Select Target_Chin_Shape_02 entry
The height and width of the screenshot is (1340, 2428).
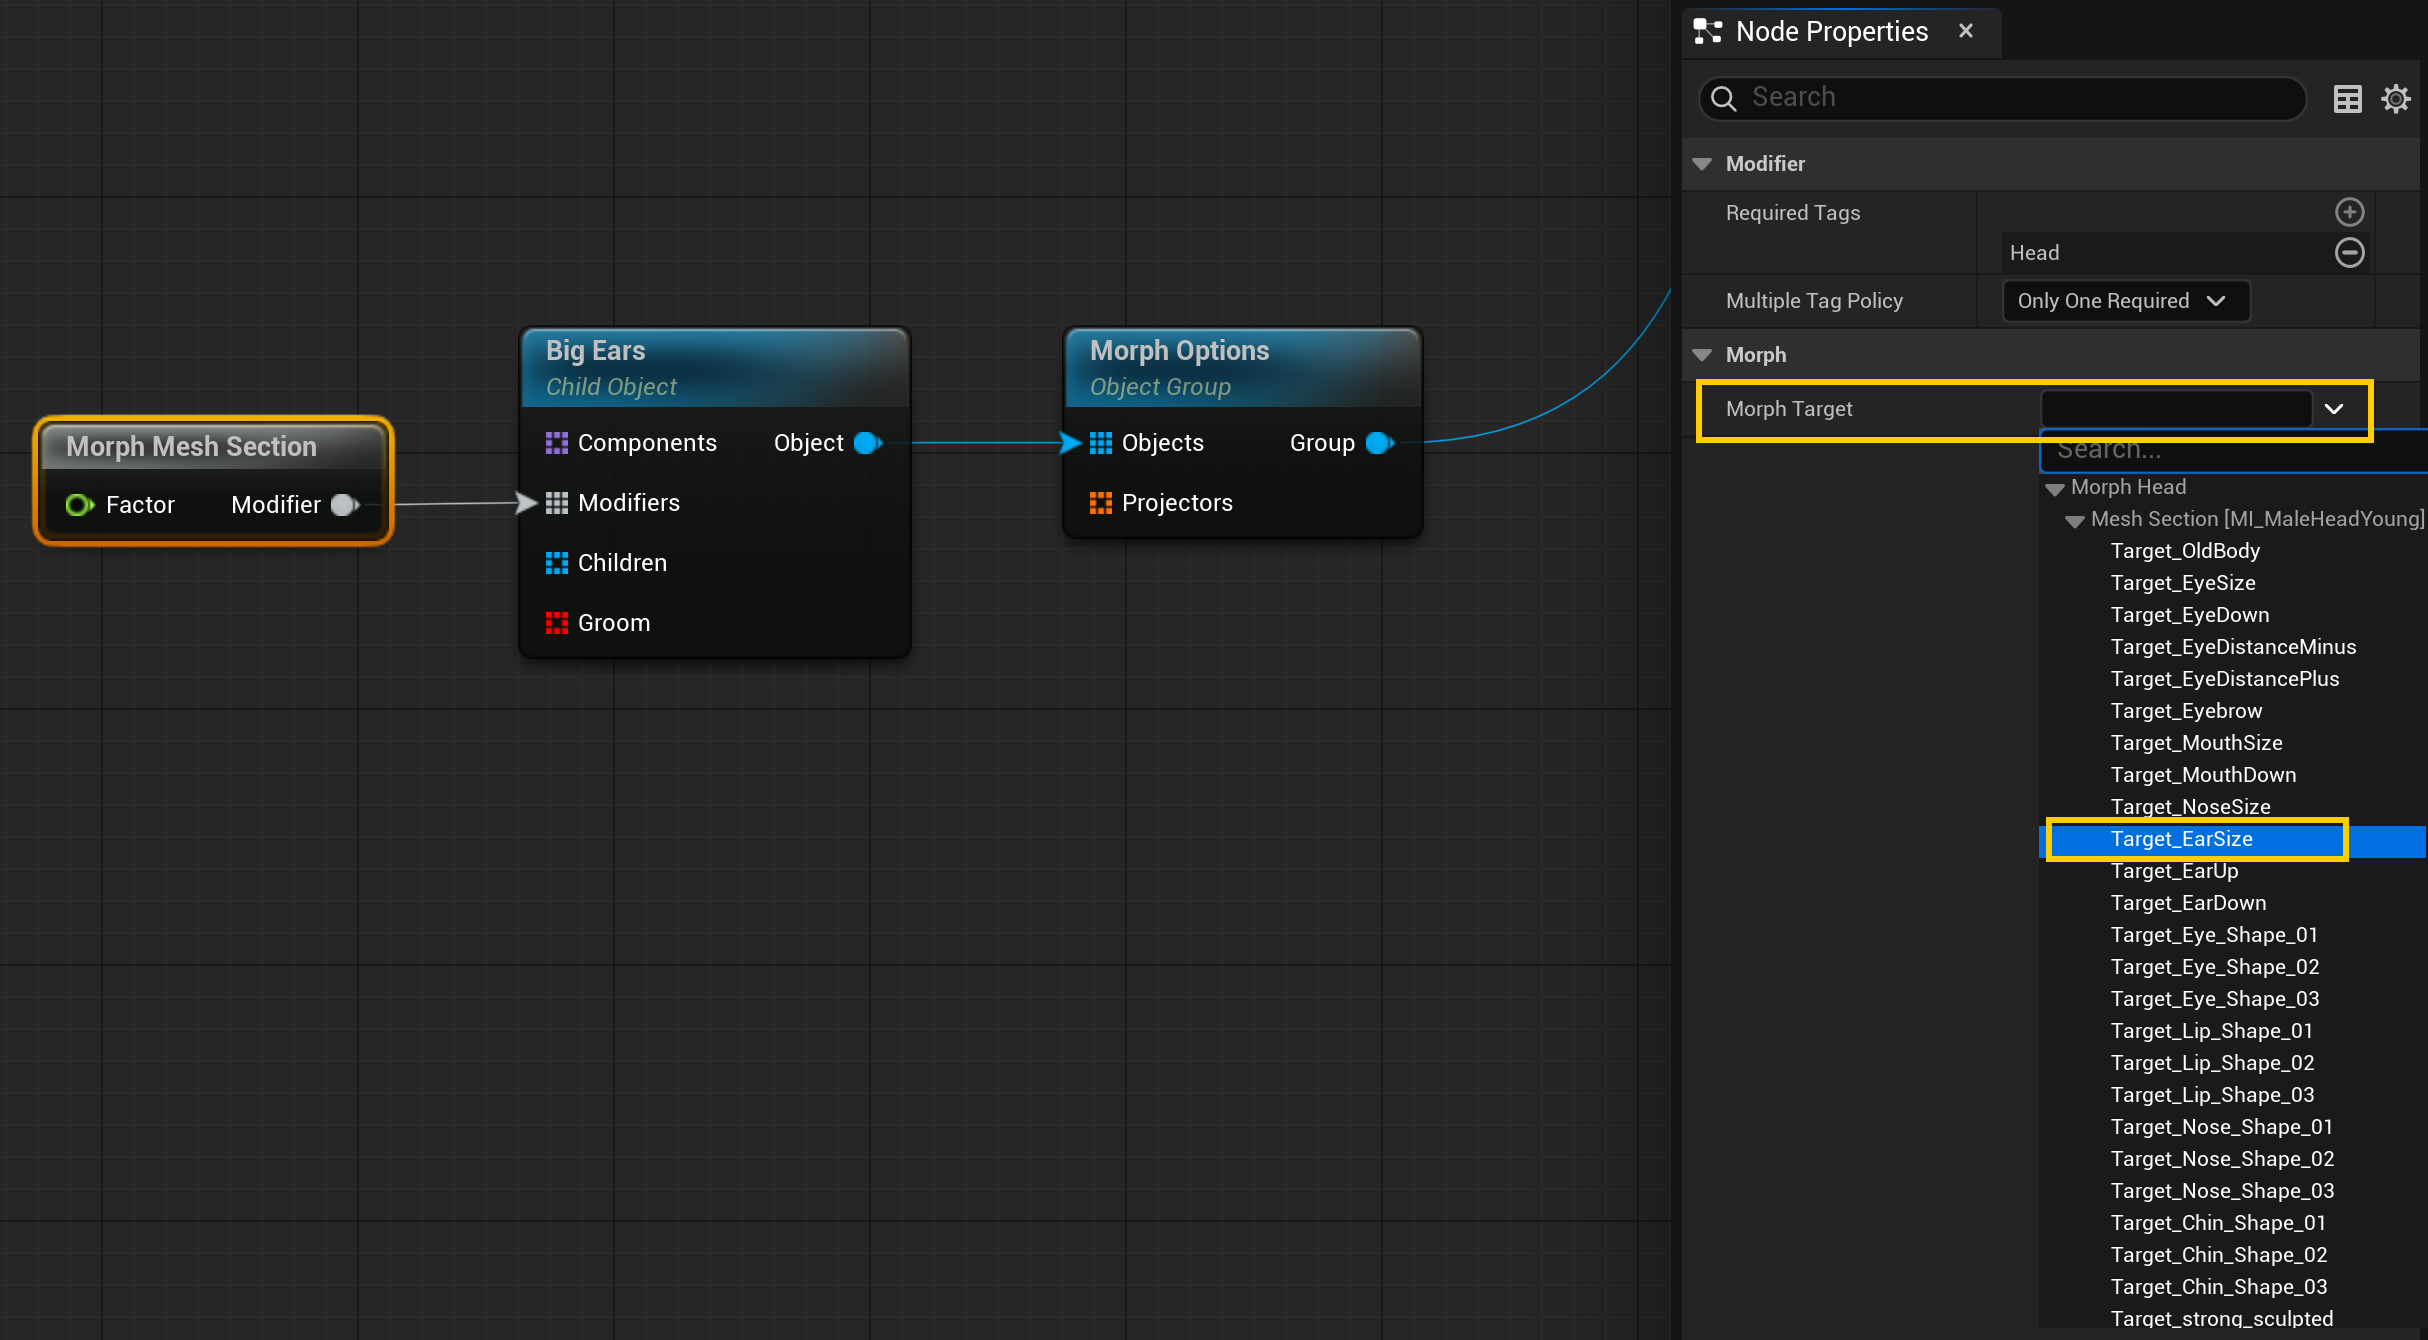pos(2219,1255)
